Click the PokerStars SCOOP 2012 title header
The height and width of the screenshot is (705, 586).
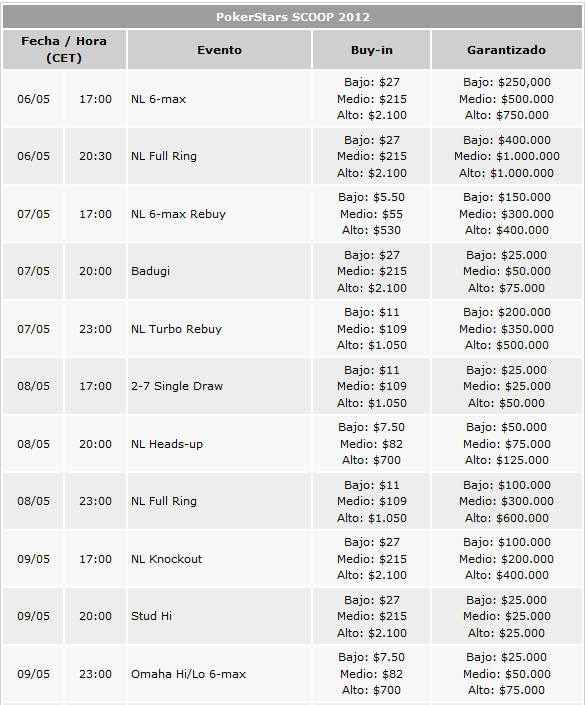point(293,17)
